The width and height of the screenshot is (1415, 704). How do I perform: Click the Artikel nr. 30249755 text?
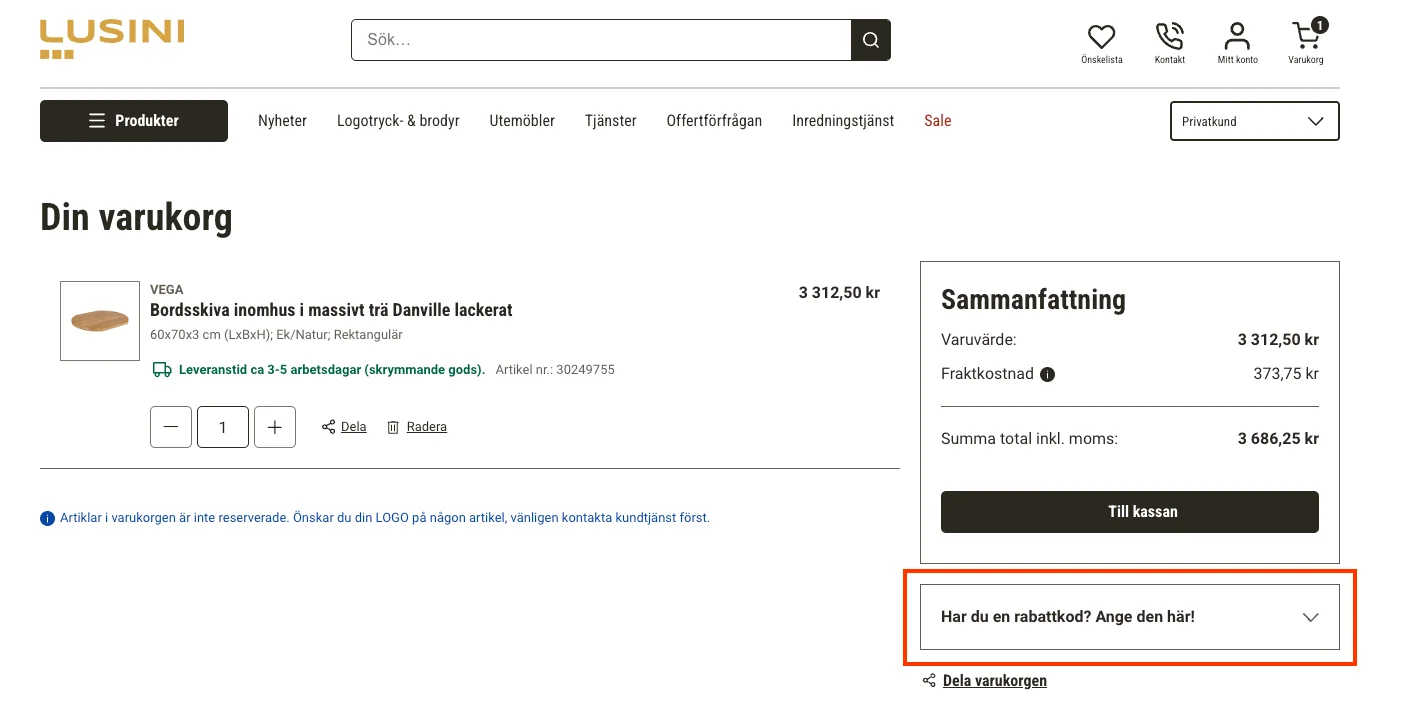point(555,370)
